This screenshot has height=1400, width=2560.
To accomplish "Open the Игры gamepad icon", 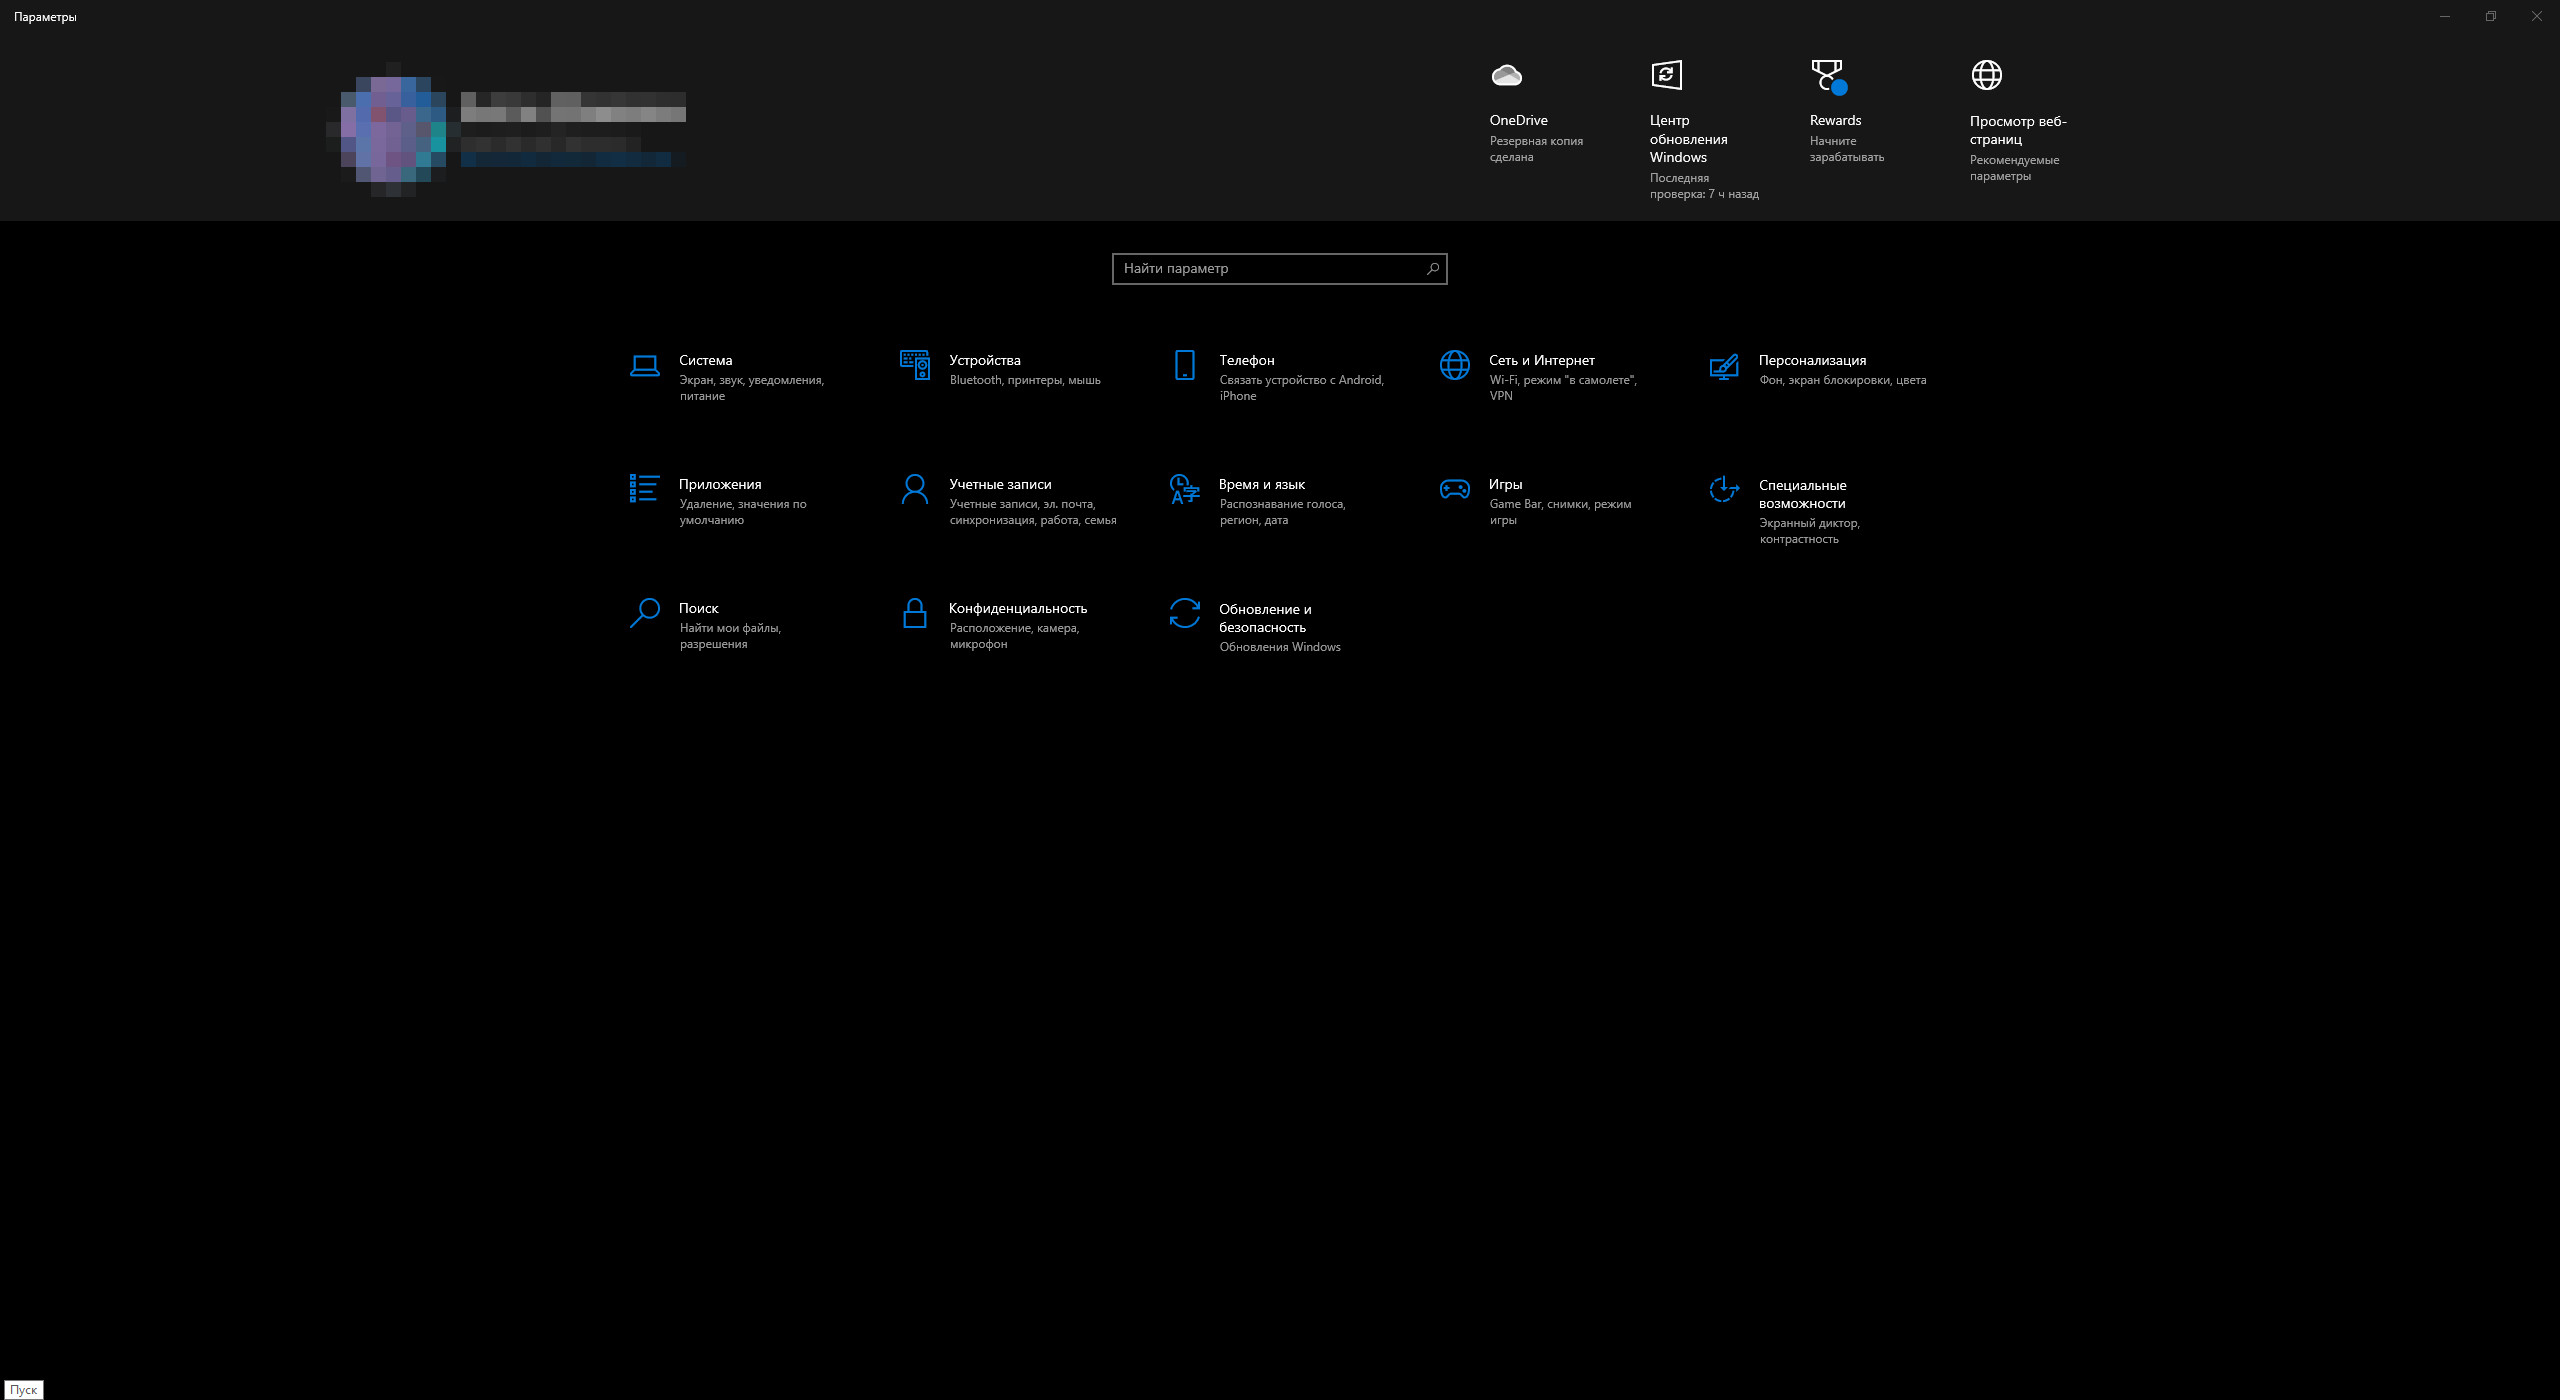I will click(x=1454, y=489).
